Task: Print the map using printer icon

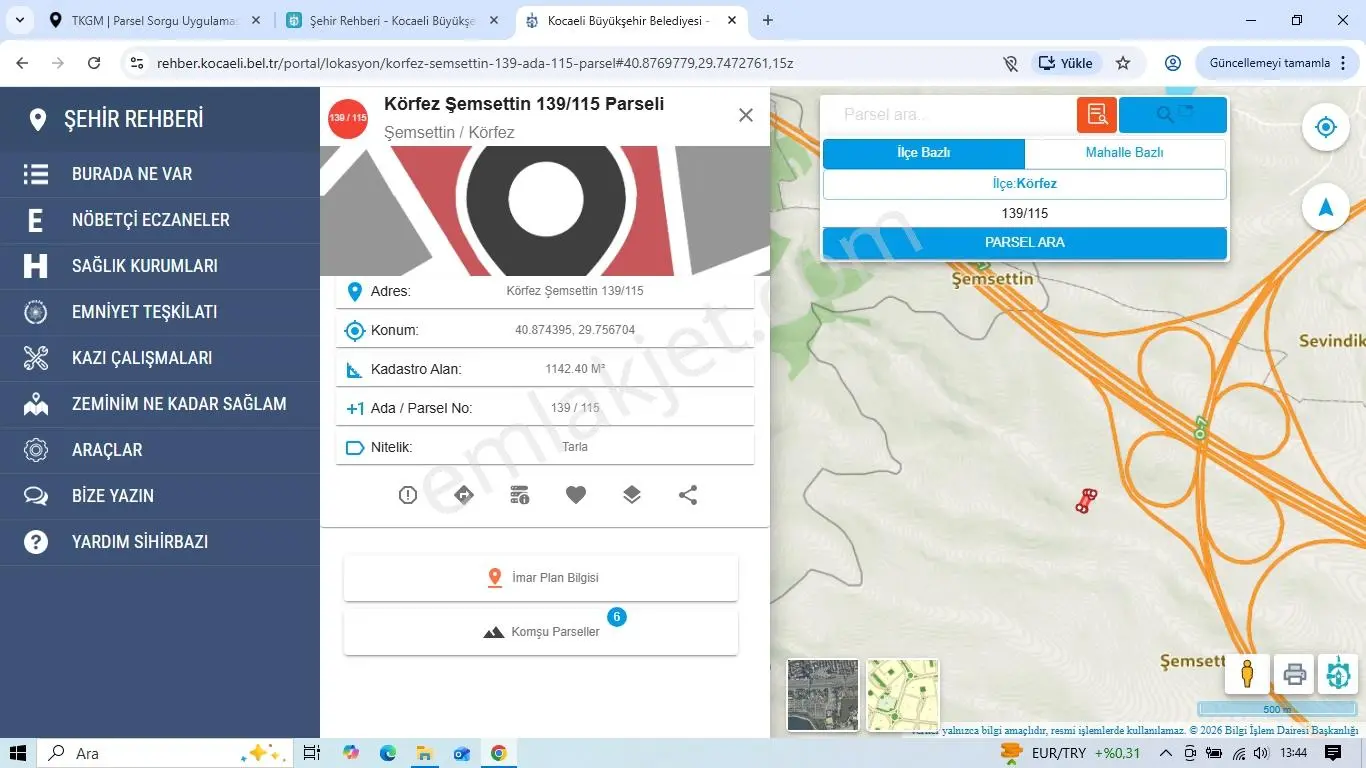Action: pyautogui.click(x=1294, y=674)
